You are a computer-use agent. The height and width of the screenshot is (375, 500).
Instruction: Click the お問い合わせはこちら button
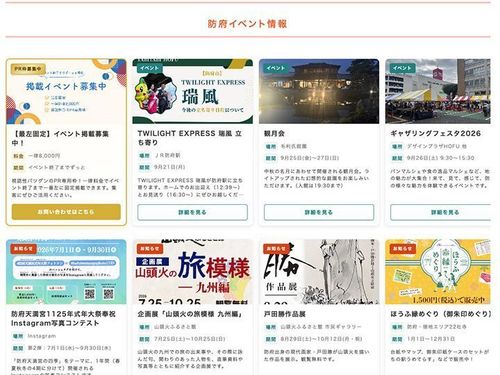click(x=66, y=212)
